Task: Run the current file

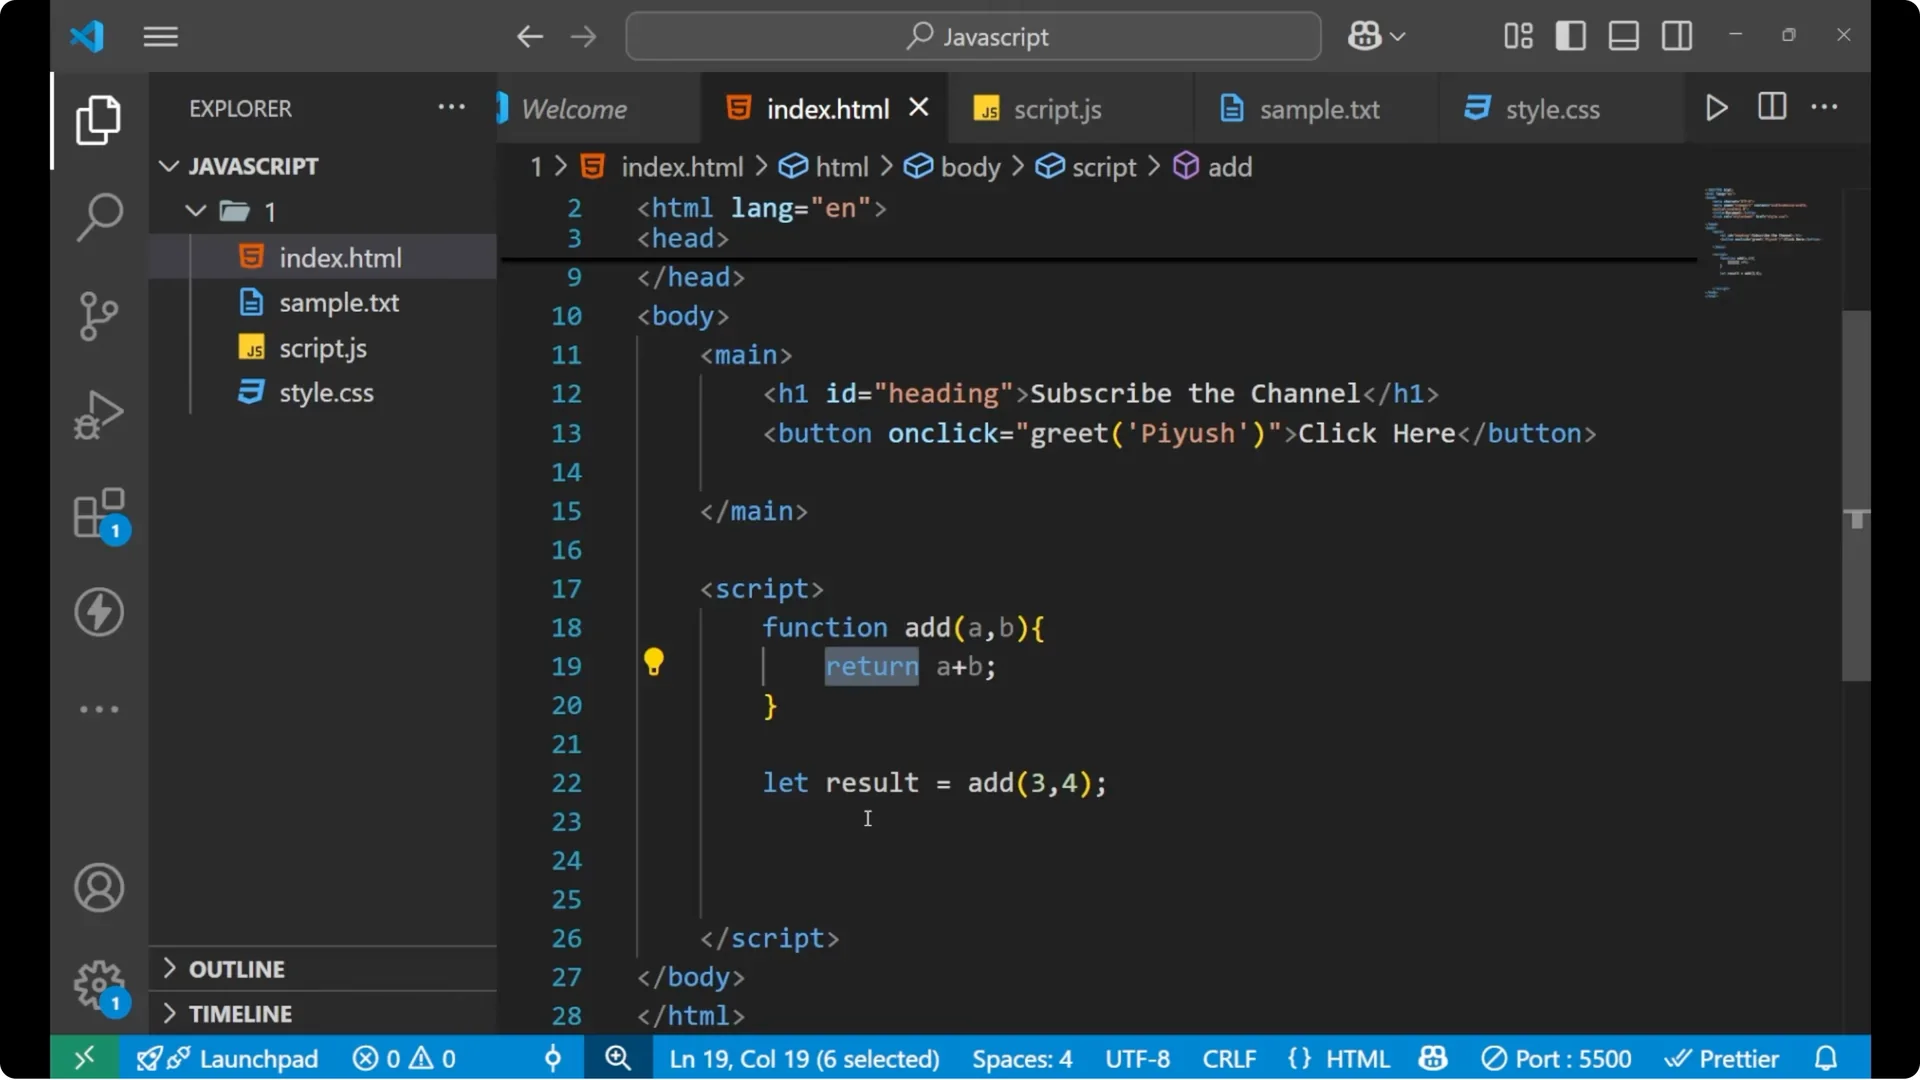Action: point(1716,107)
